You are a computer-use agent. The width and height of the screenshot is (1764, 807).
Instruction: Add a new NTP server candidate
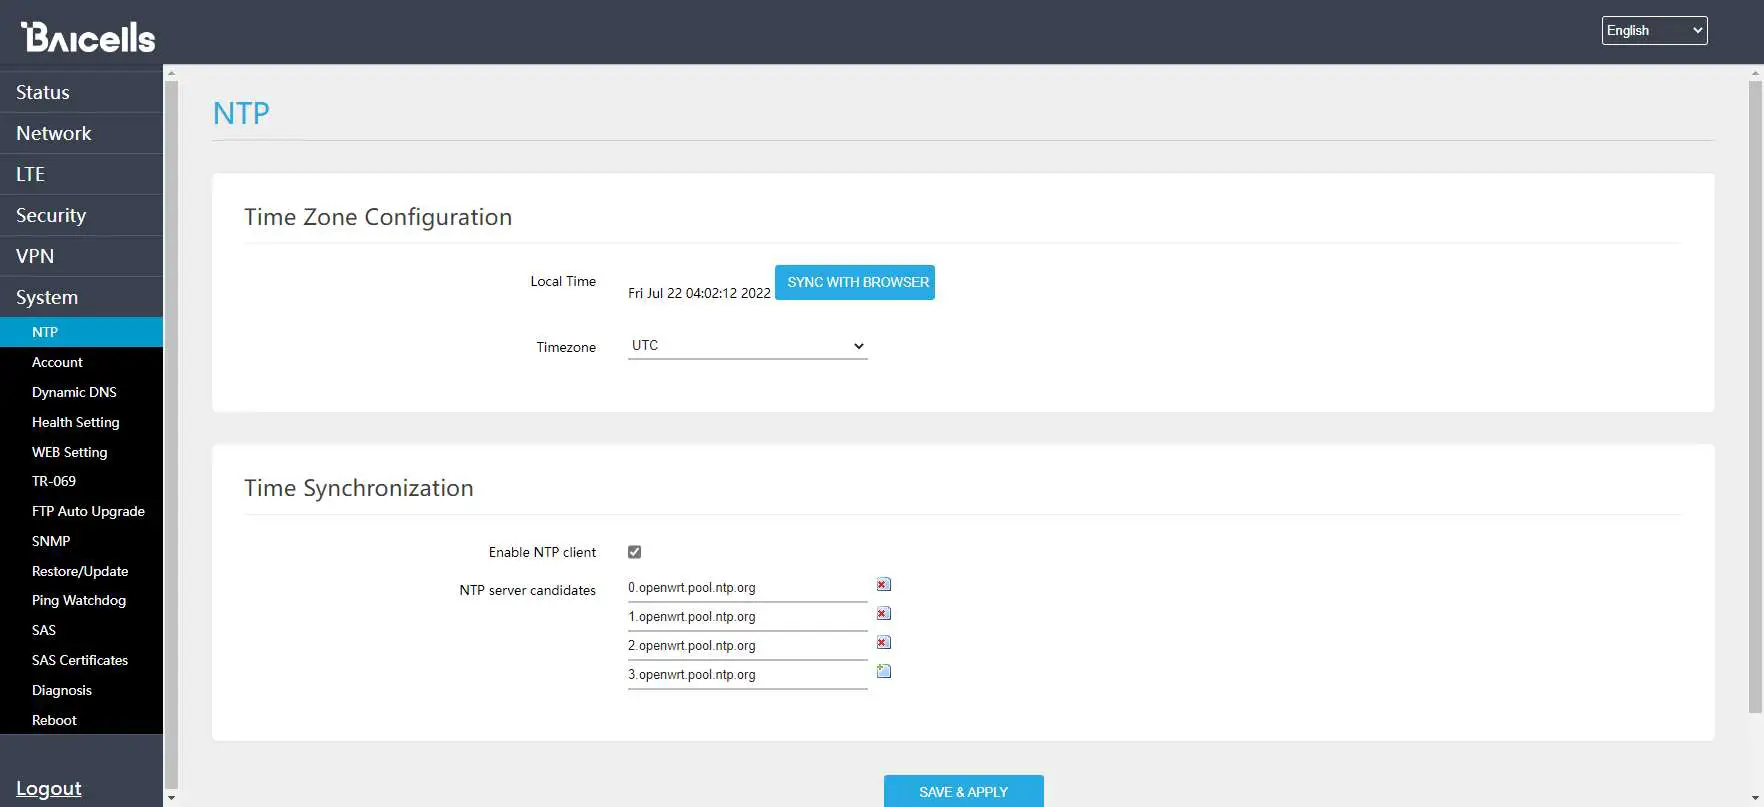[884, 672]
